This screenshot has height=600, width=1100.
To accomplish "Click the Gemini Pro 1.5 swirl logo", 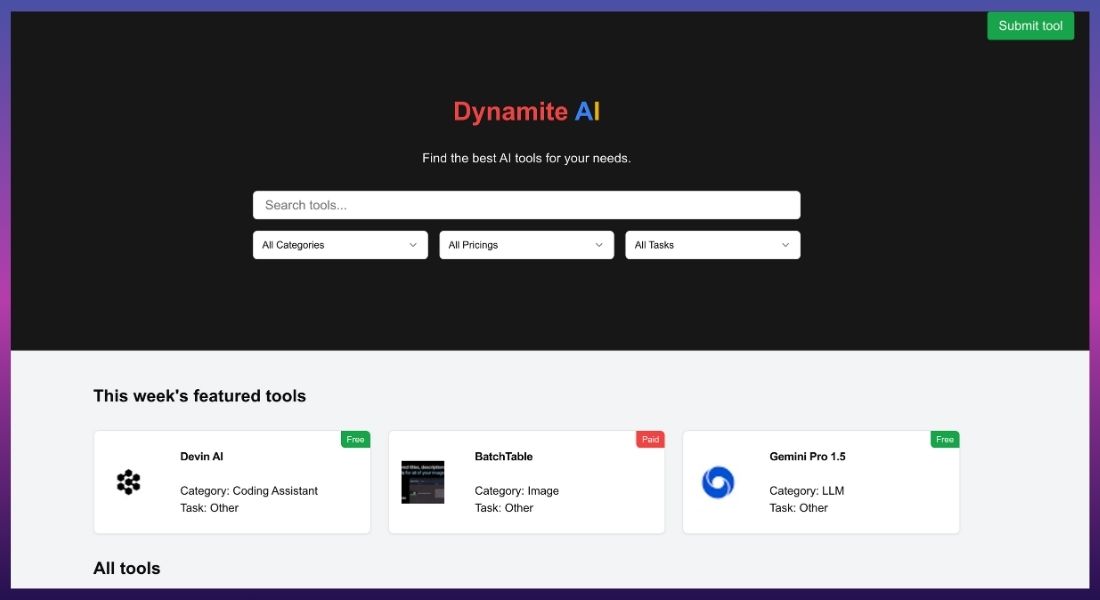I will coord(718,483).
